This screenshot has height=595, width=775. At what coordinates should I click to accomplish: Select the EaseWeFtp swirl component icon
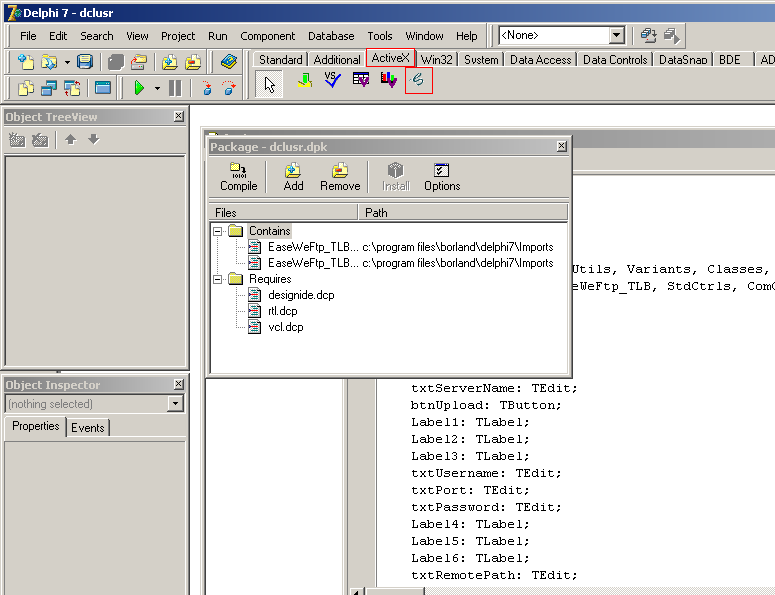point(418,80)
